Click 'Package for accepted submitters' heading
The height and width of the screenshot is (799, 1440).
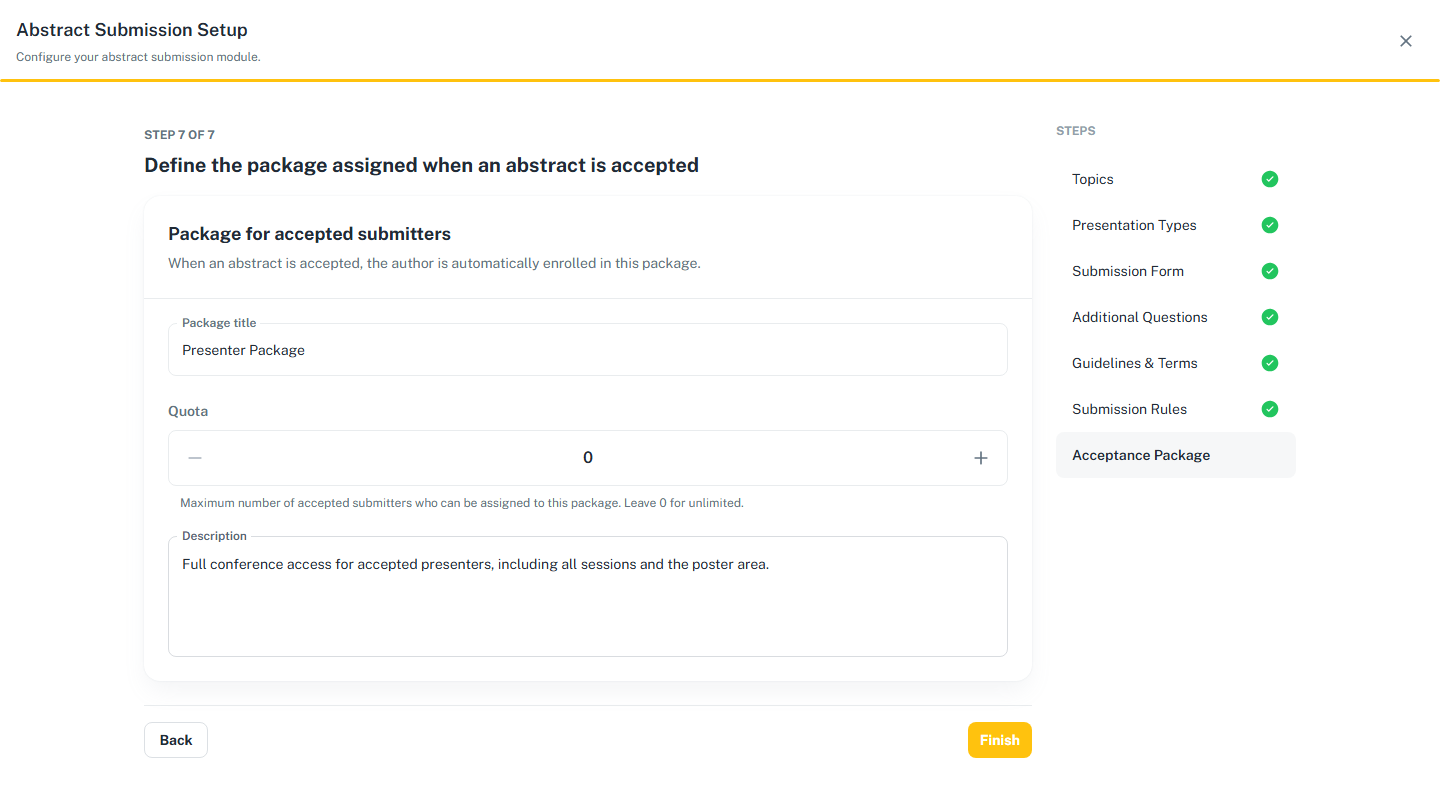click(x=309, y=234)
